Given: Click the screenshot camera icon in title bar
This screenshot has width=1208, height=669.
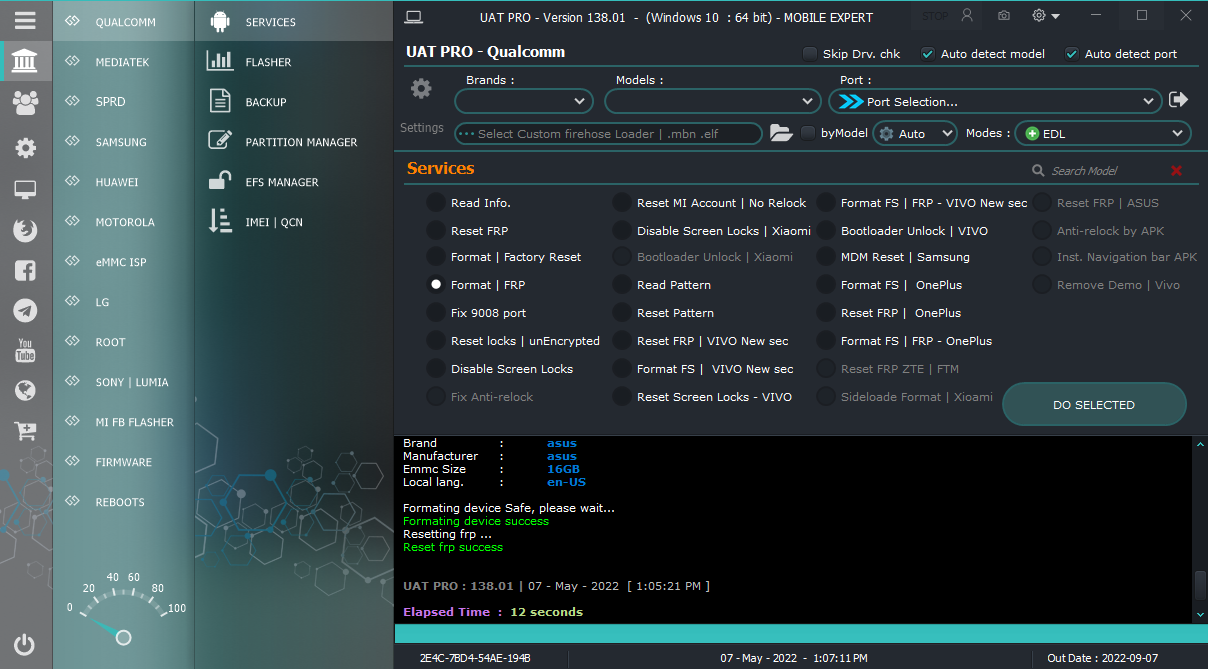Looking at the screenshot, I should click(1004, 16).
